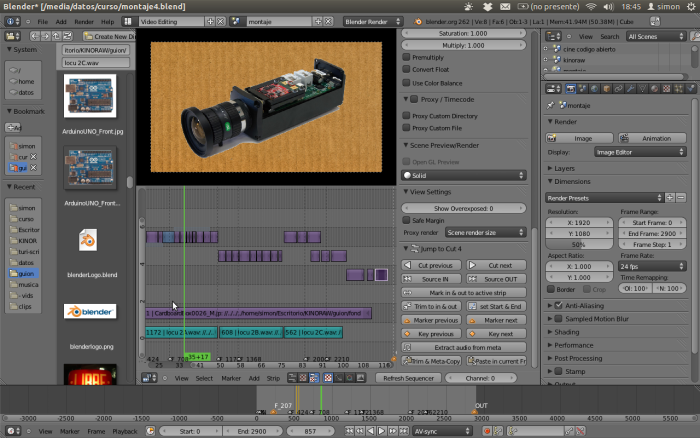Viewport: 700px width, 438px height.
Task: Open the Texture properties checker icon
Action: 667,89
